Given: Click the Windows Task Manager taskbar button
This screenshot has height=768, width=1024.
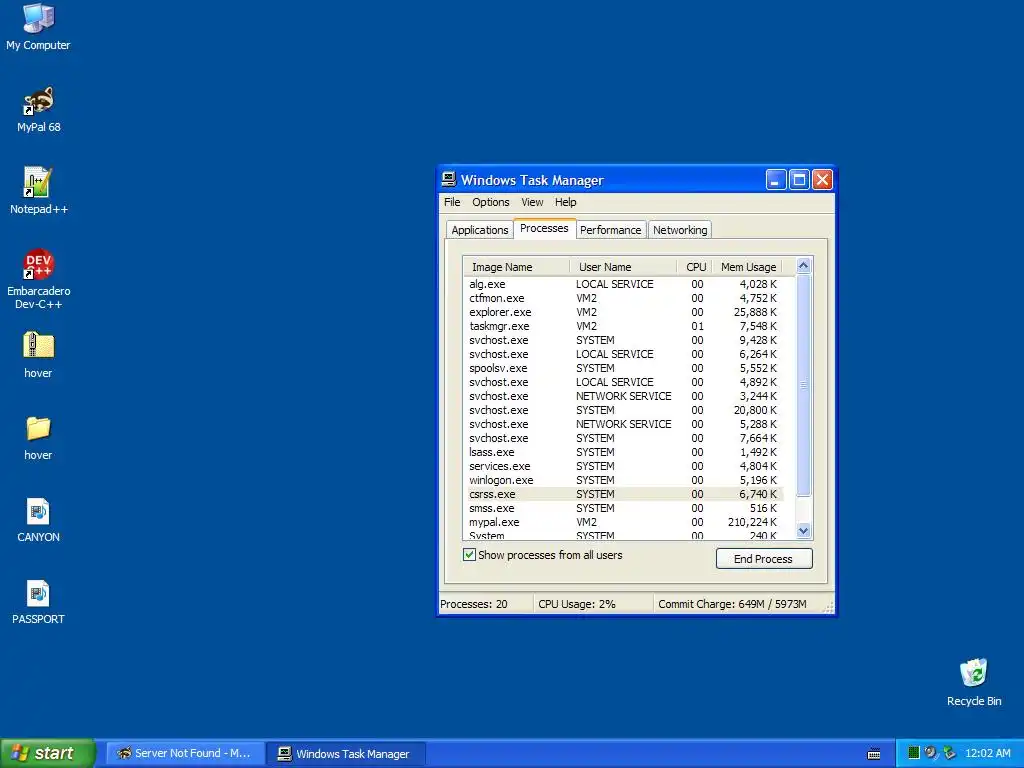Looking at the screenshot, I should (x=346, y=754).
